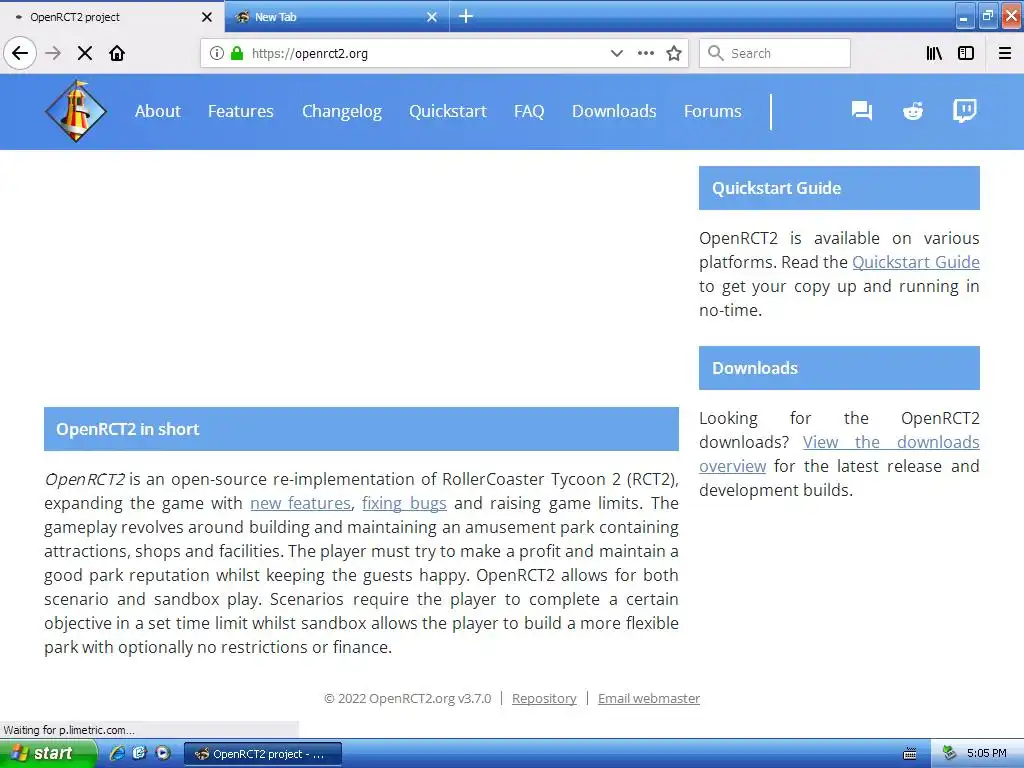Image resolution: width=1024 pixels, height=768 pixels.
Task: Click the Downloads panel header
Action: click(839, 368)
